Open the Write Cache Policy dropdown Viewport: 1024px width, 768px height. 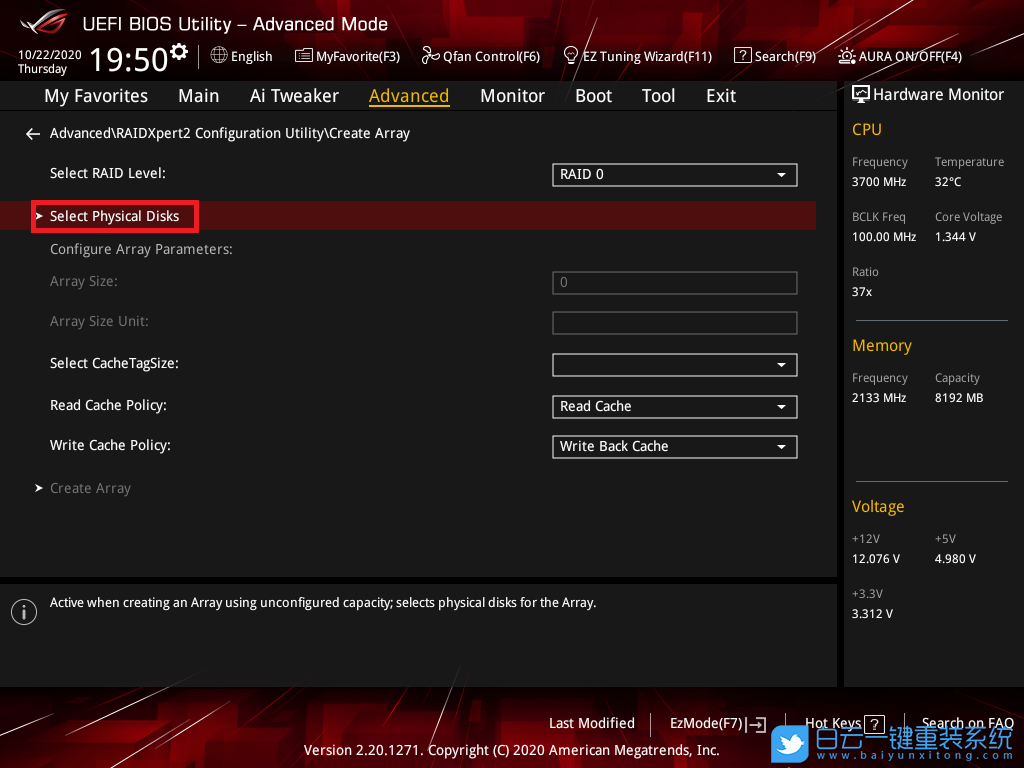coord(674,446)
